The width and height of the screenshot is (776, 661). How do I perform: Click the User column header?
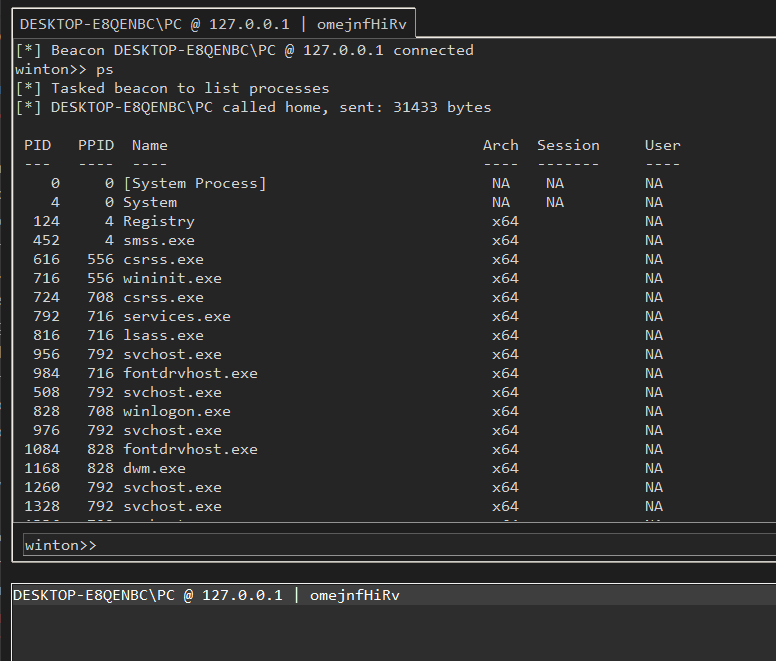pyautogui.click(x=663, y=145)
